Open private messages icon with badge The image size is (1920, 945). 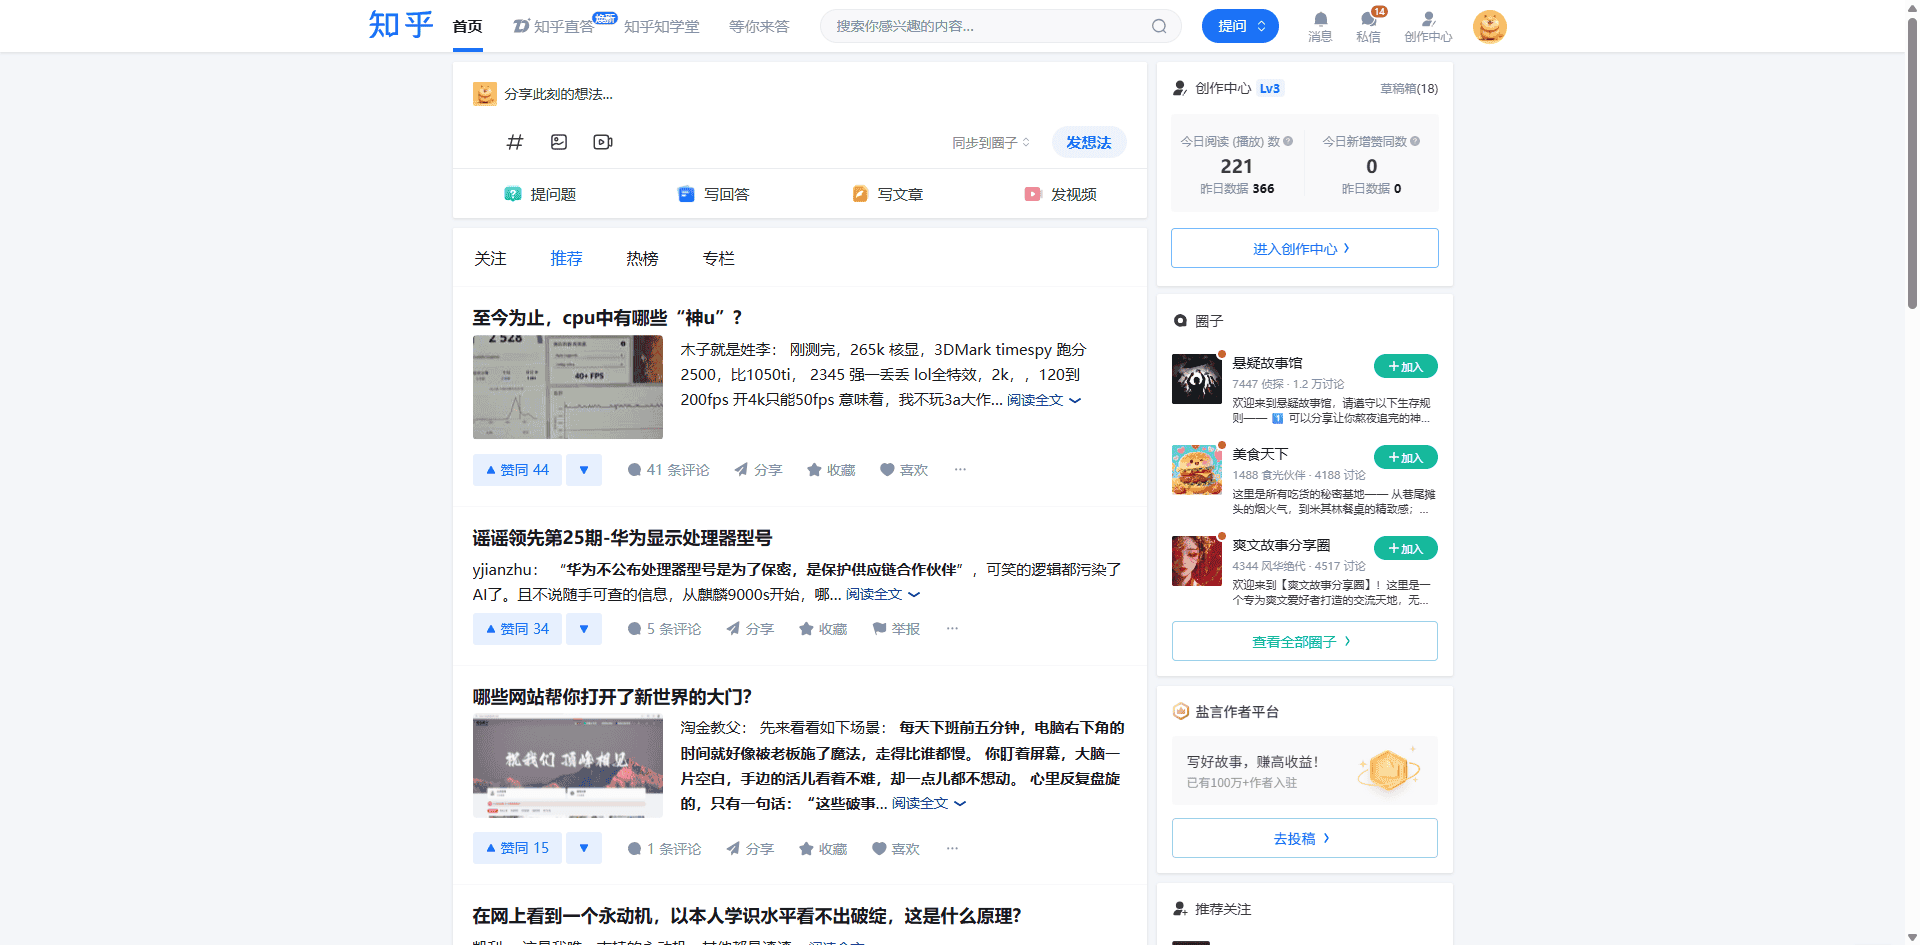coord(1368,20)
